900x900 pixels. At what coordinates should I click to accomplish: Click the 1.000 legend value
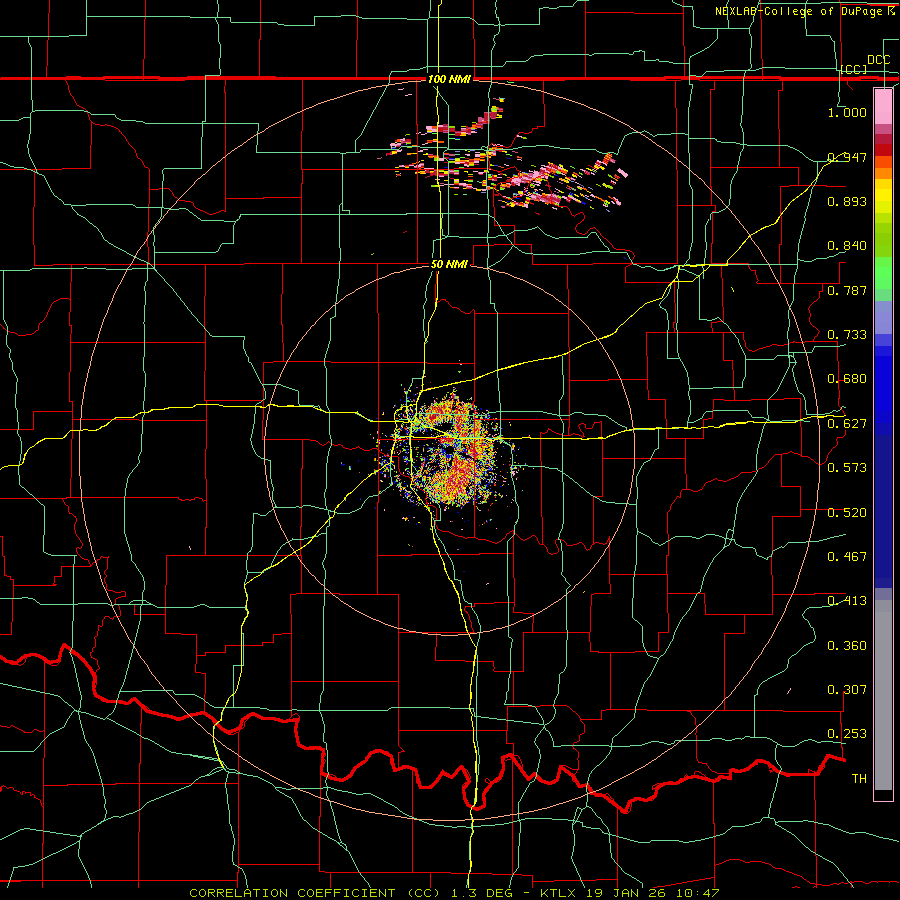[x=847, y=112]
